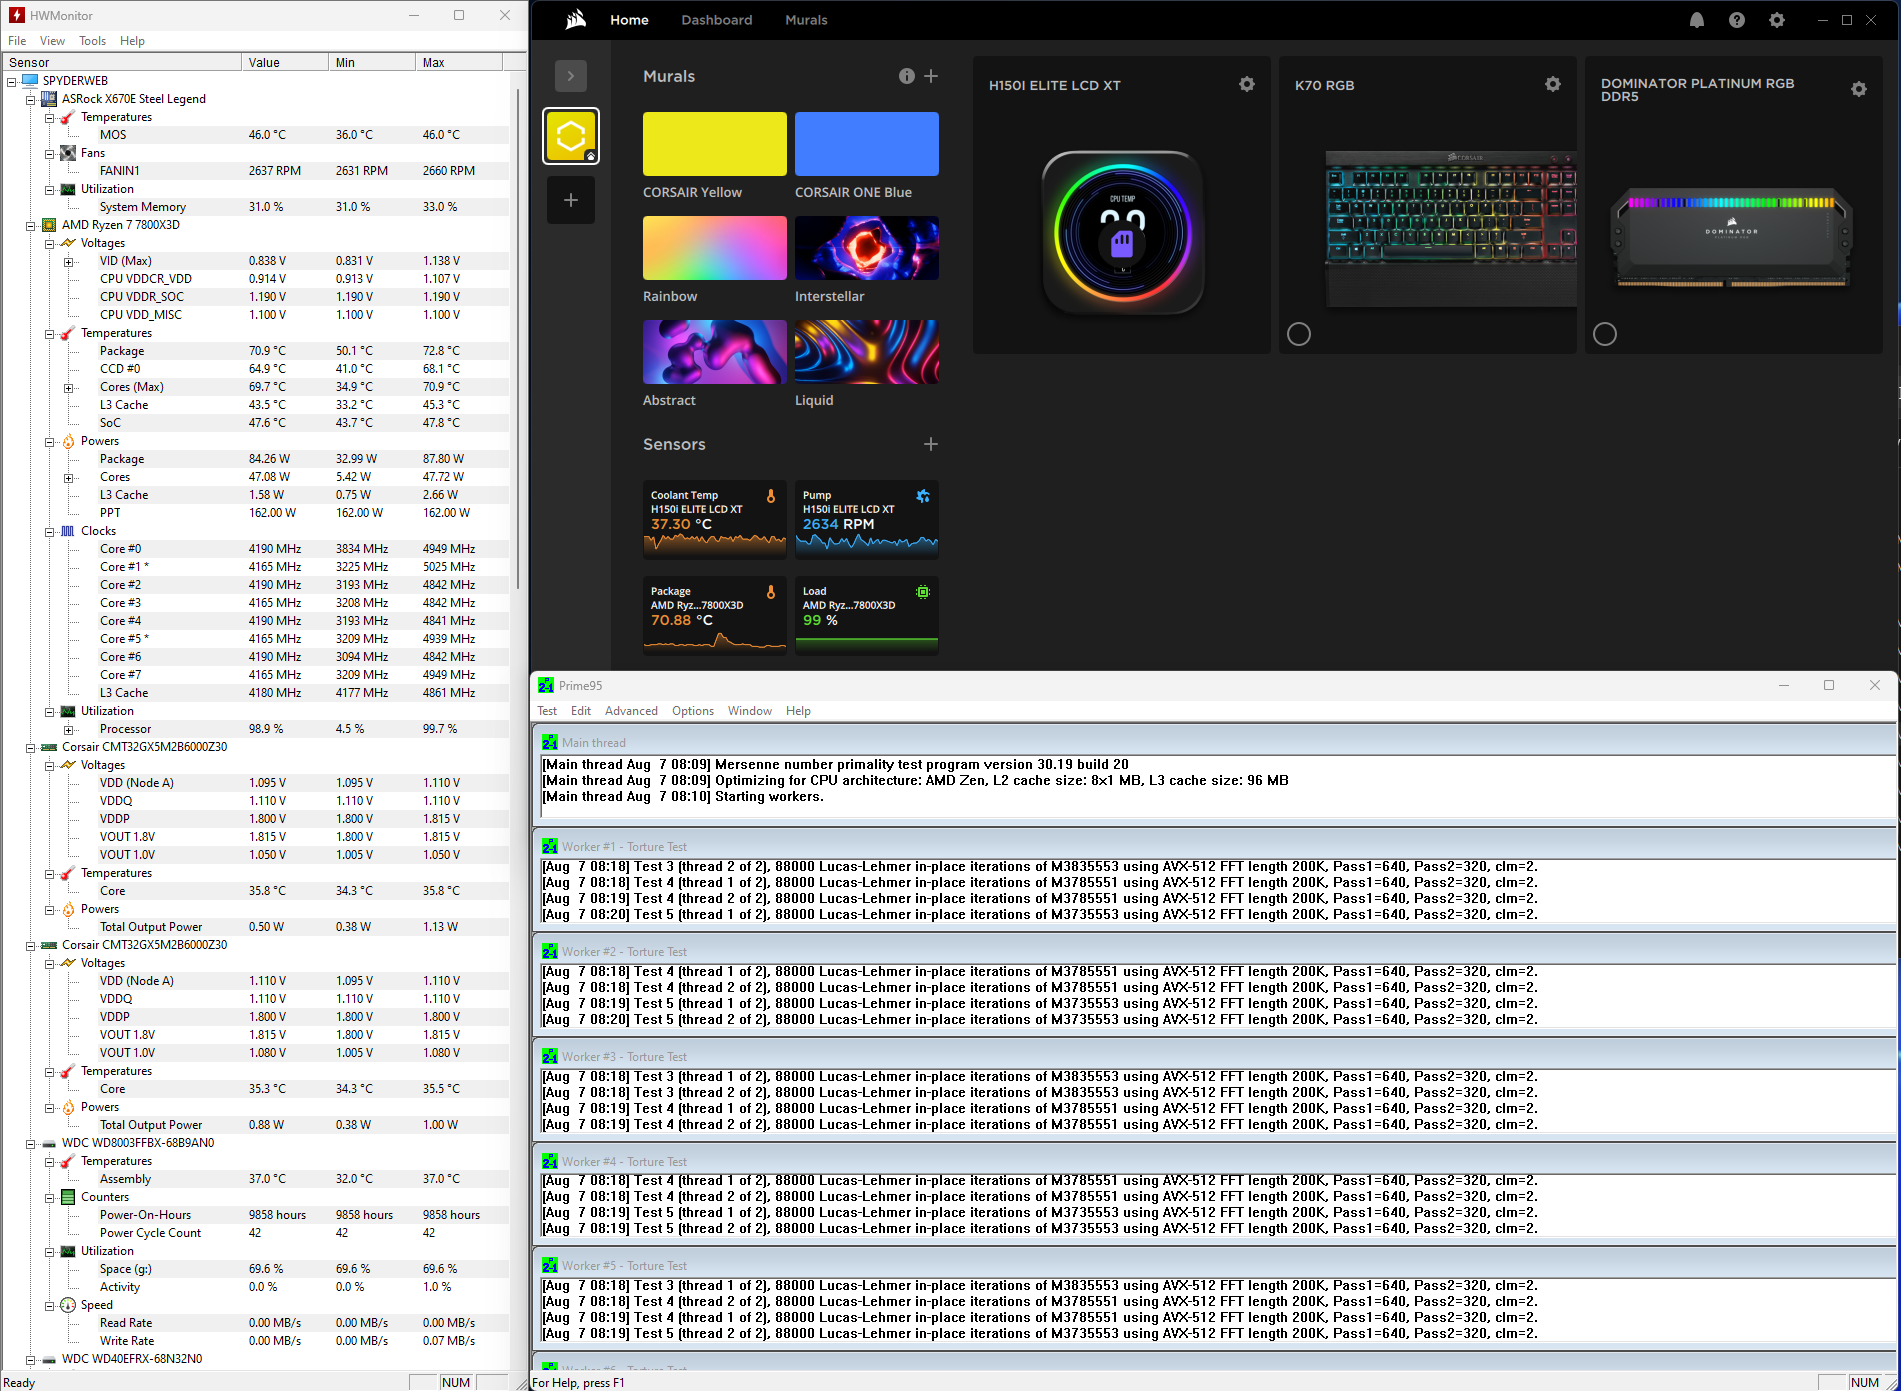Select the Abstract mural thumbnail
This screenshot has width=1901, height=1391.
pyautogui.click(x=715, y=352)
